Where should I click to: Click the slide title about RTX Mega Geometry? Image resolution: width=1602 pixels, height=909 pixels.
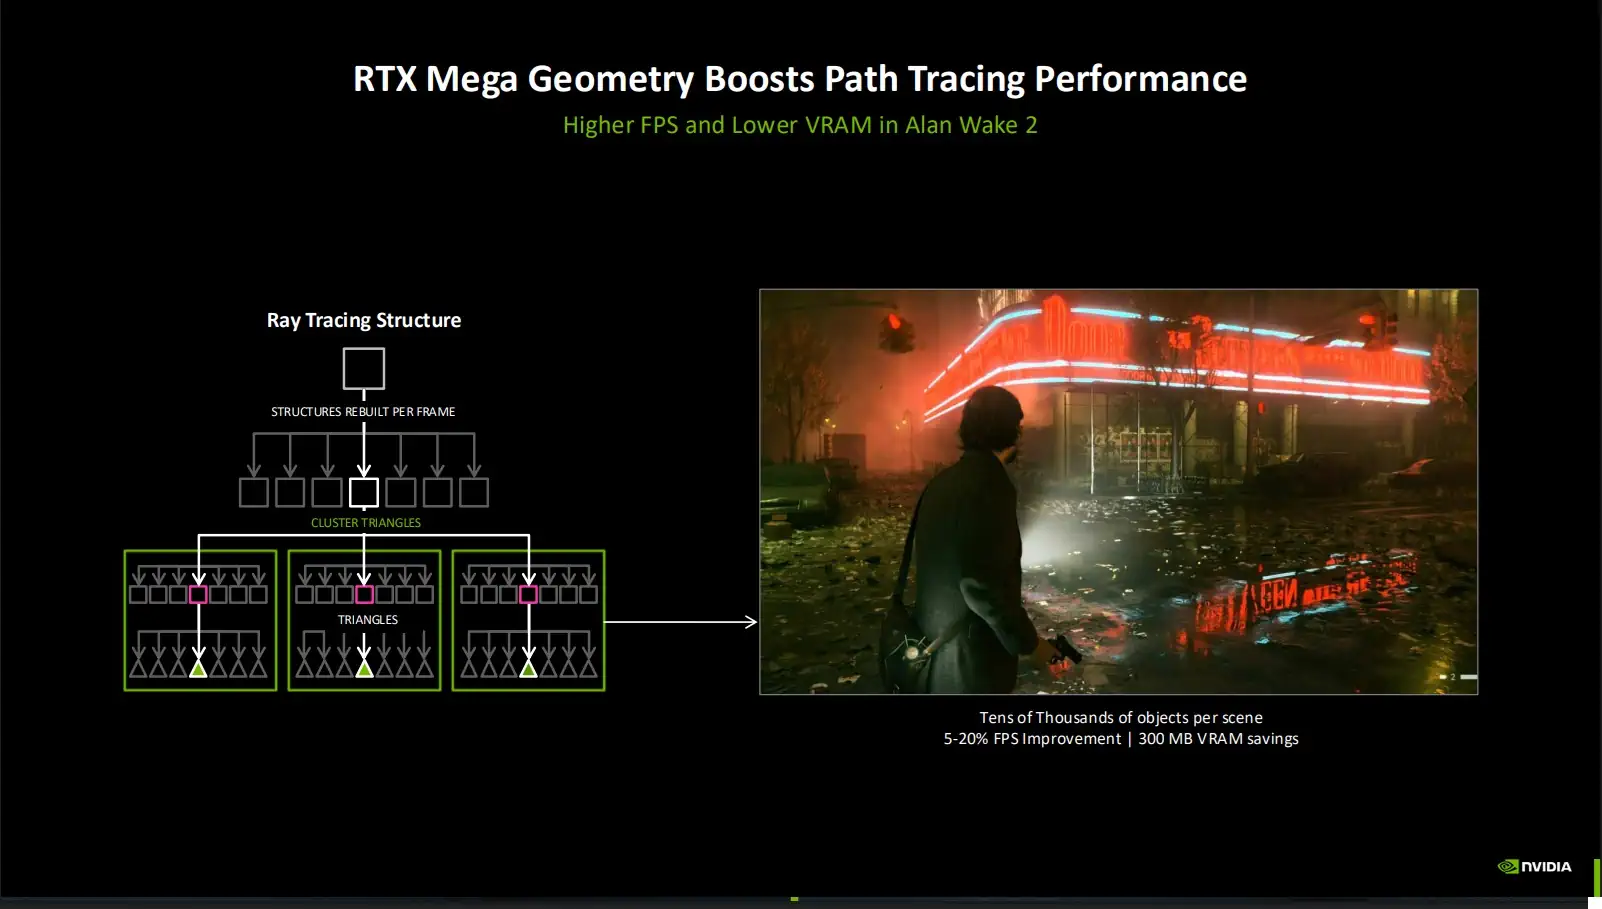(x=800, y=79)
